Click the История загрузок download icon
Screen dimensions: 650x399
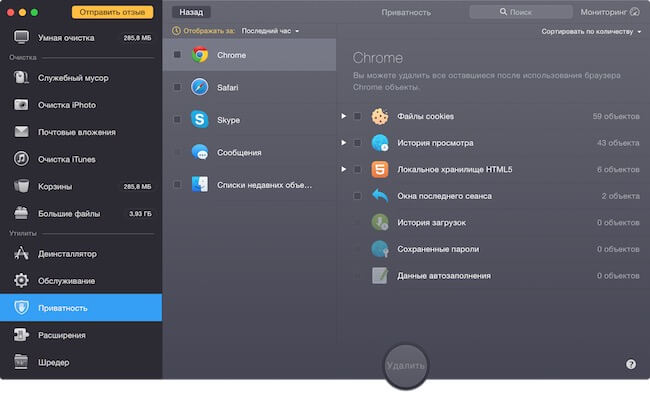(x=380, y=222)
